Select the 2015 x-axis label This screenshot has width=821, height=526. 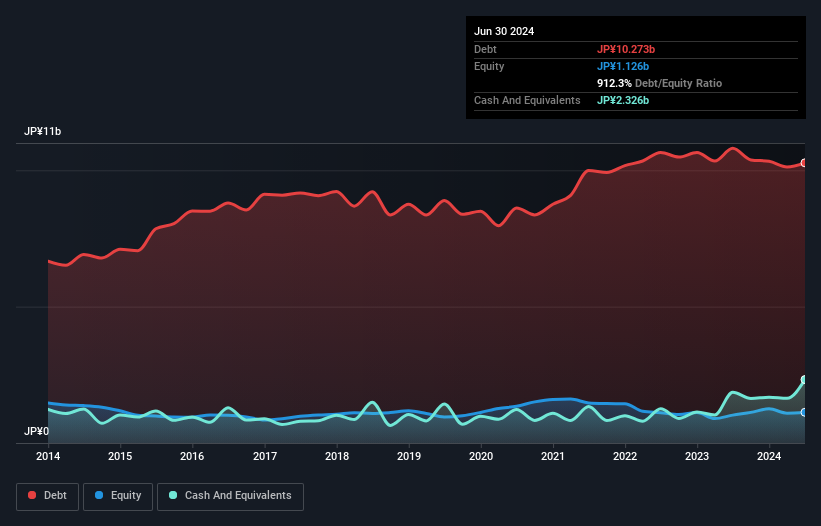click(x=120, y=456)
